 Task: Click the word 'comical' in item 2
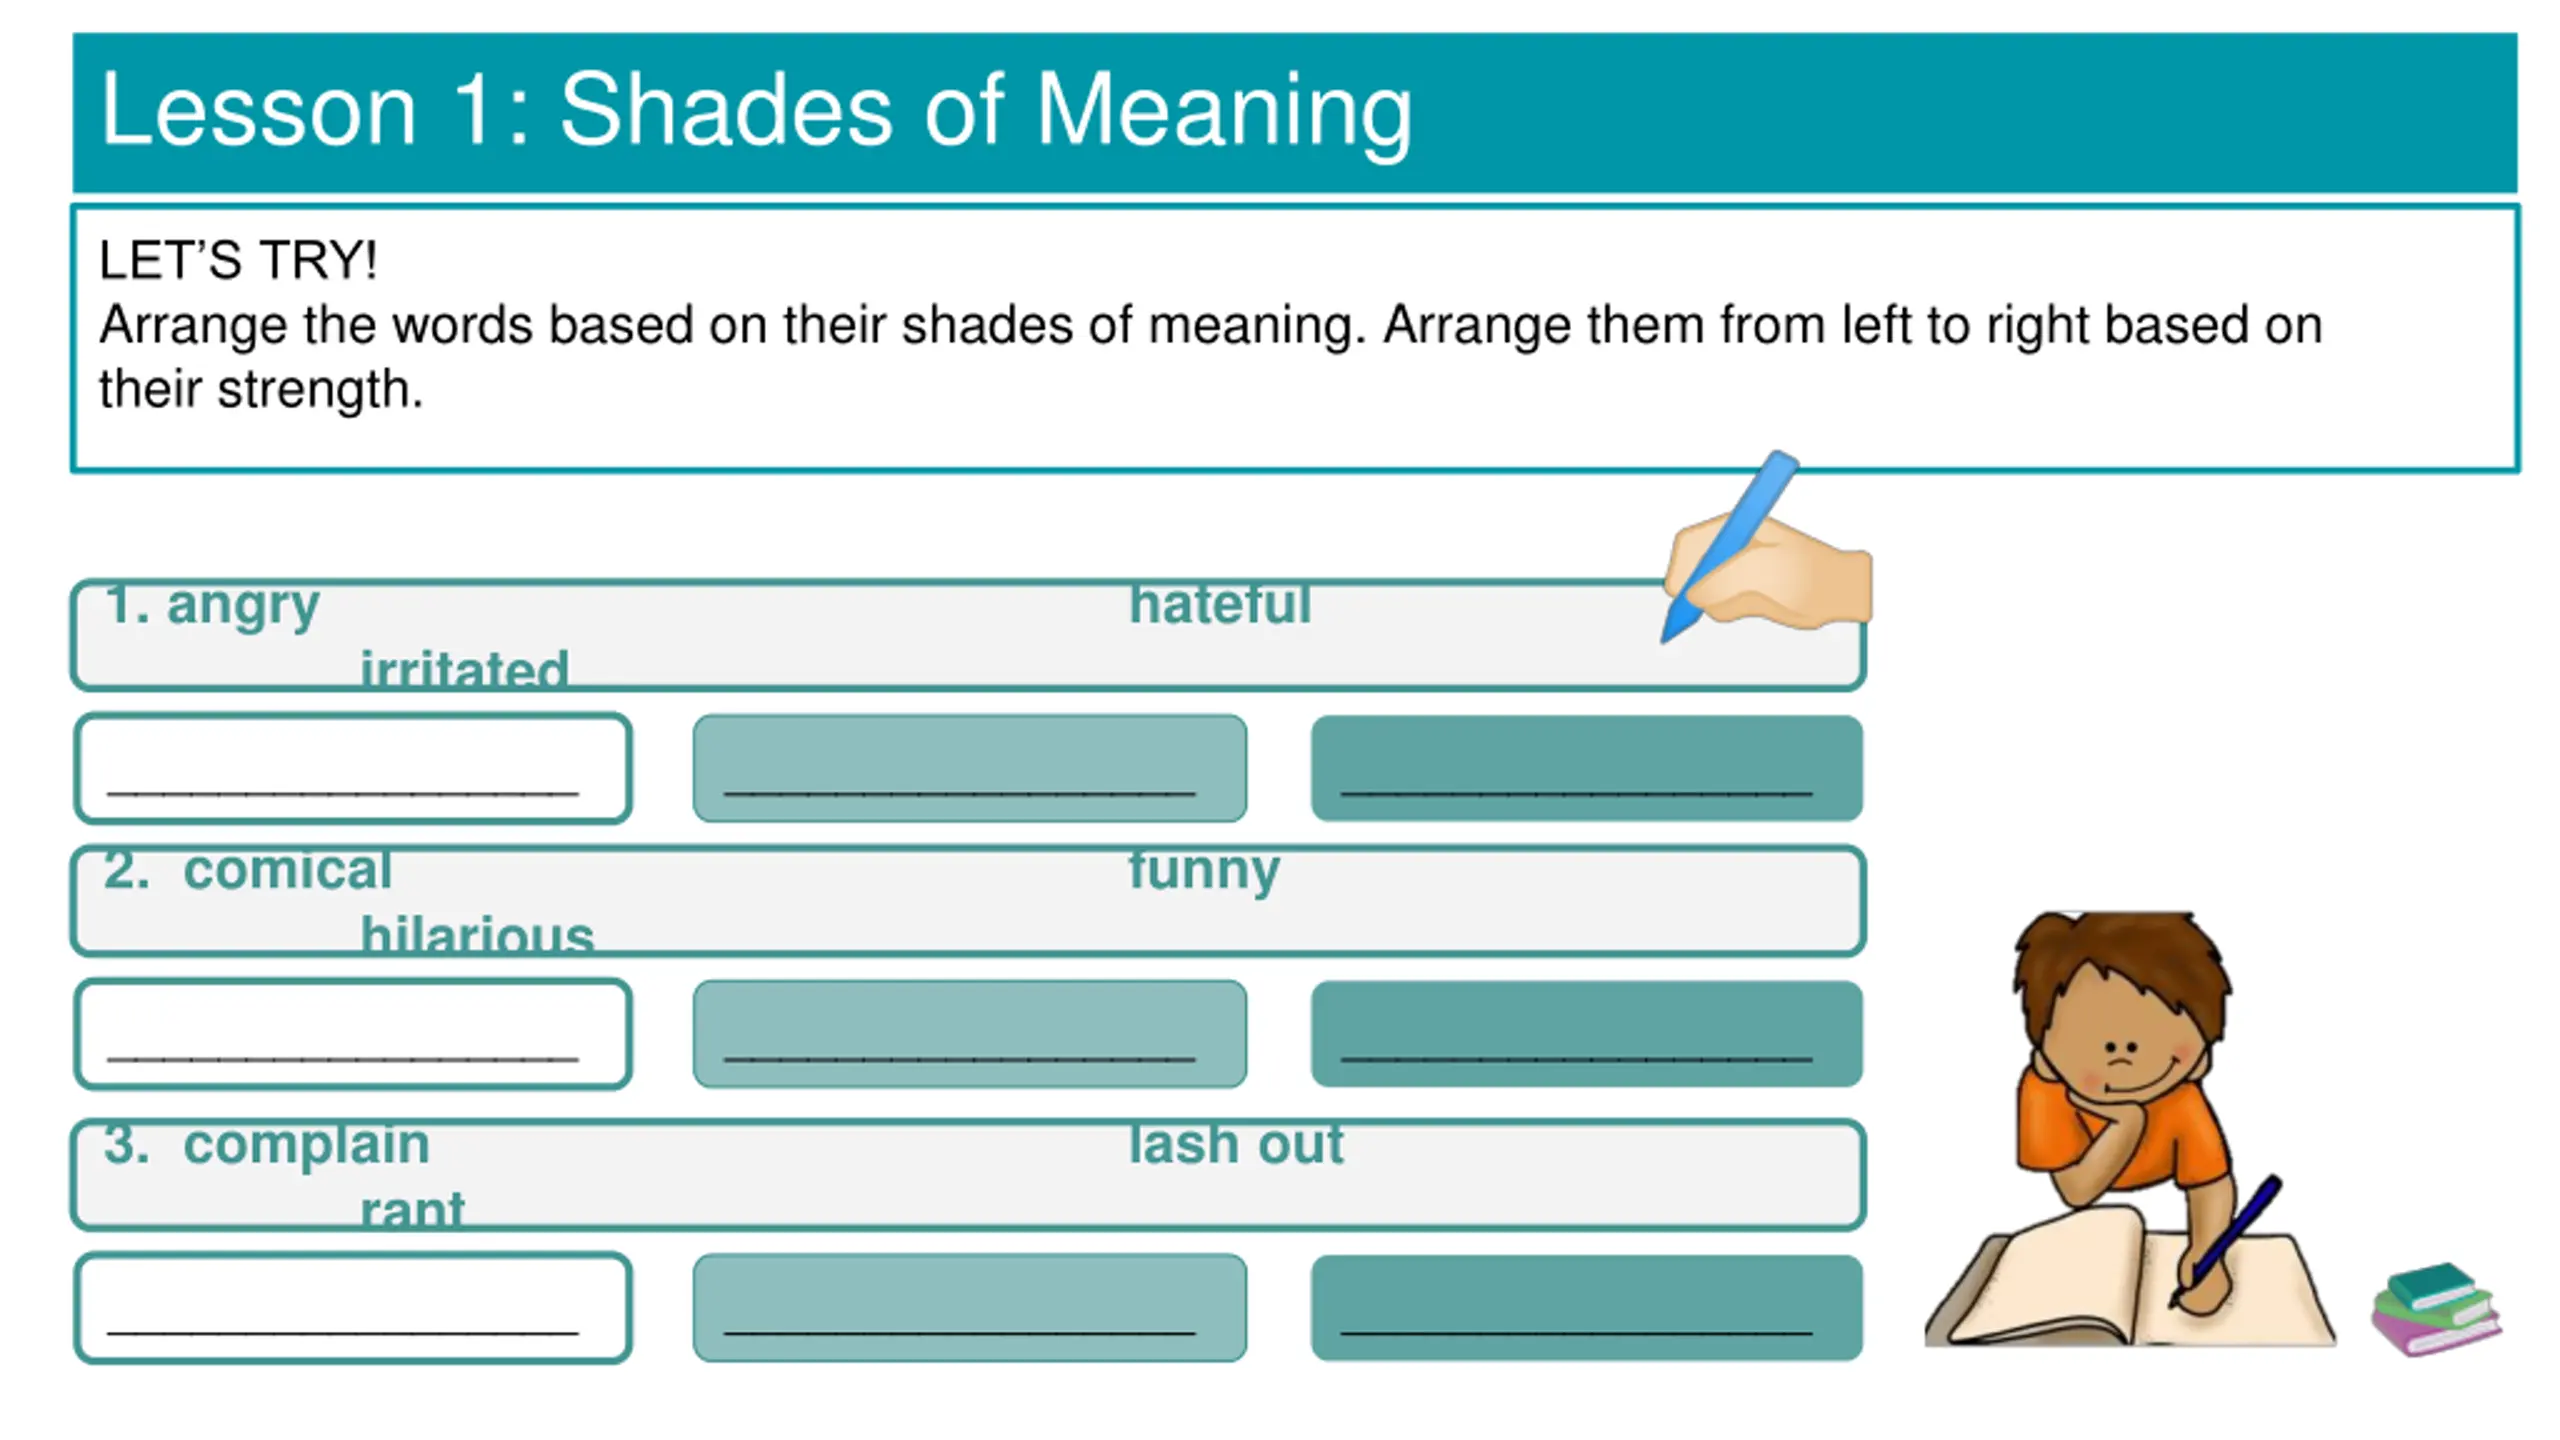287,870
